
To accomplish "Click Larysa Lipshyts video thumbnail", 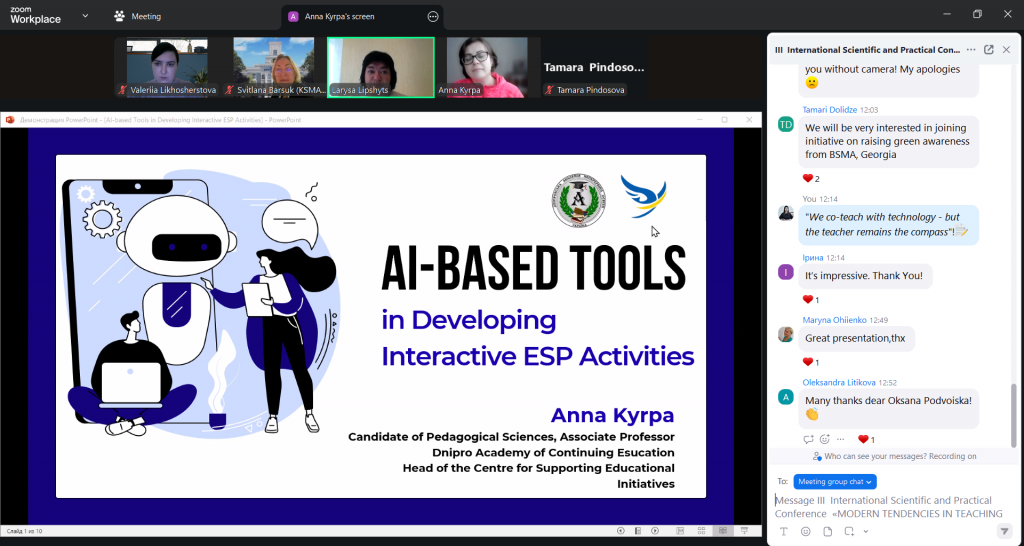I will pos(381,67).
